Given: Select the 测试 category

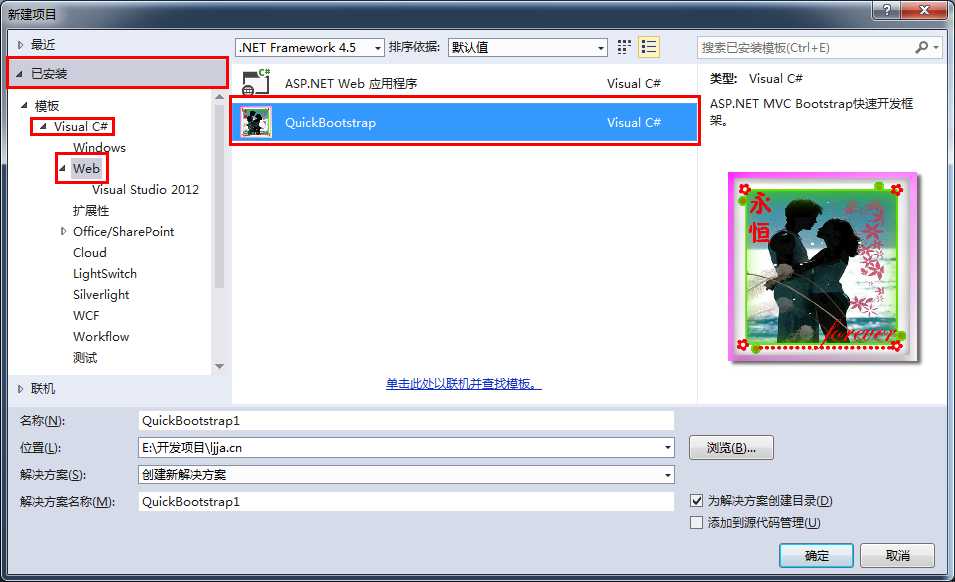Looking at the screenshot, I should (85, 357).
